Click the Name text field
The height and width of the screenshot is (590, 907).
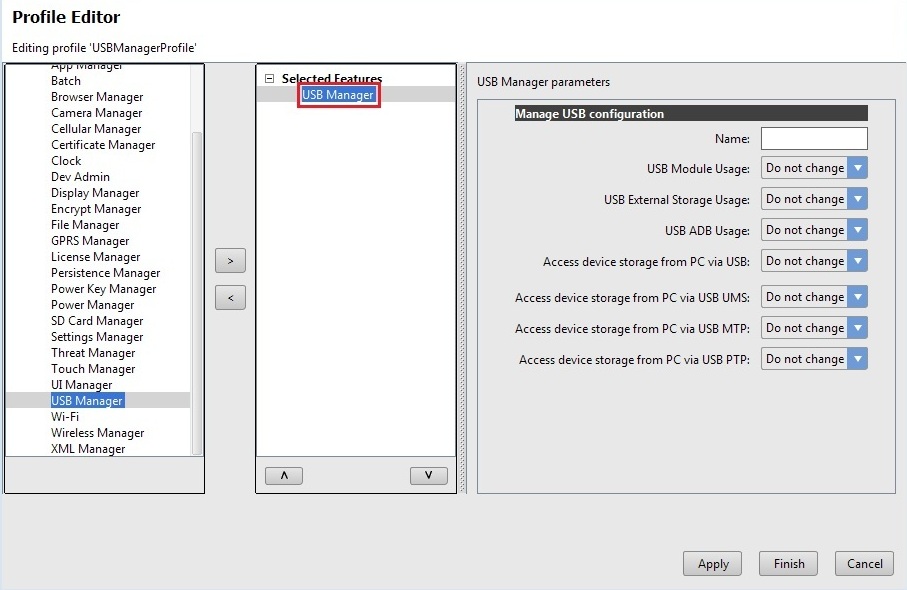813,138
